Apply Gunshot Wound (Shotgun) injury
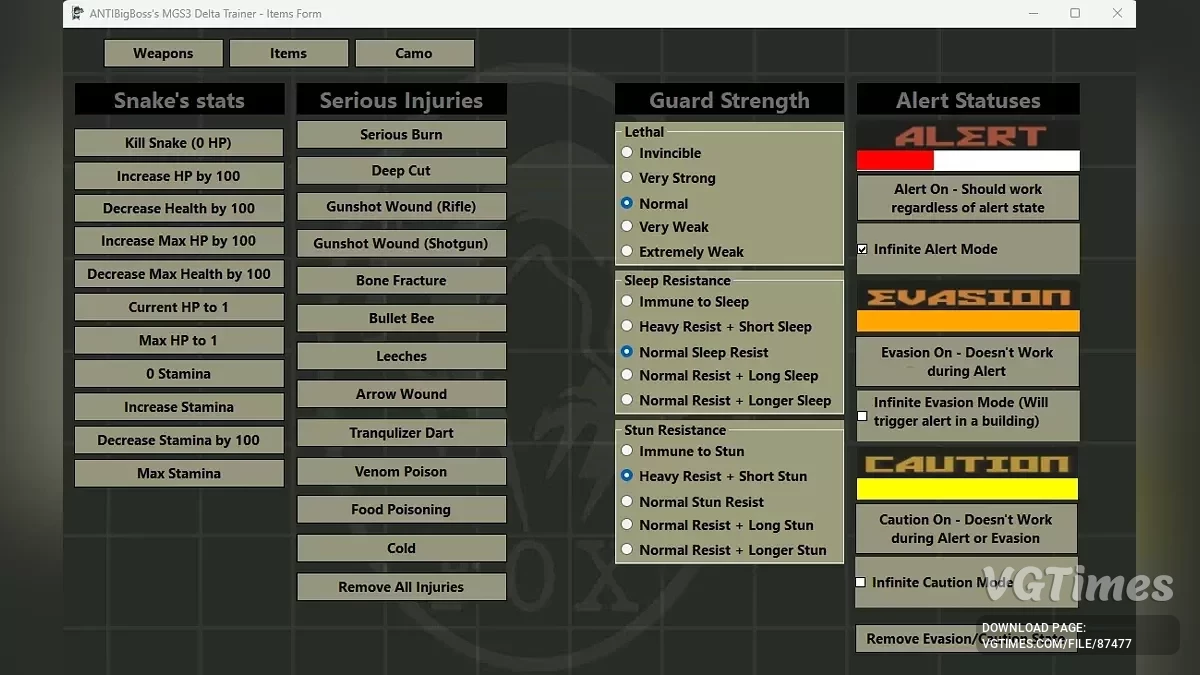 pos(401,243)
